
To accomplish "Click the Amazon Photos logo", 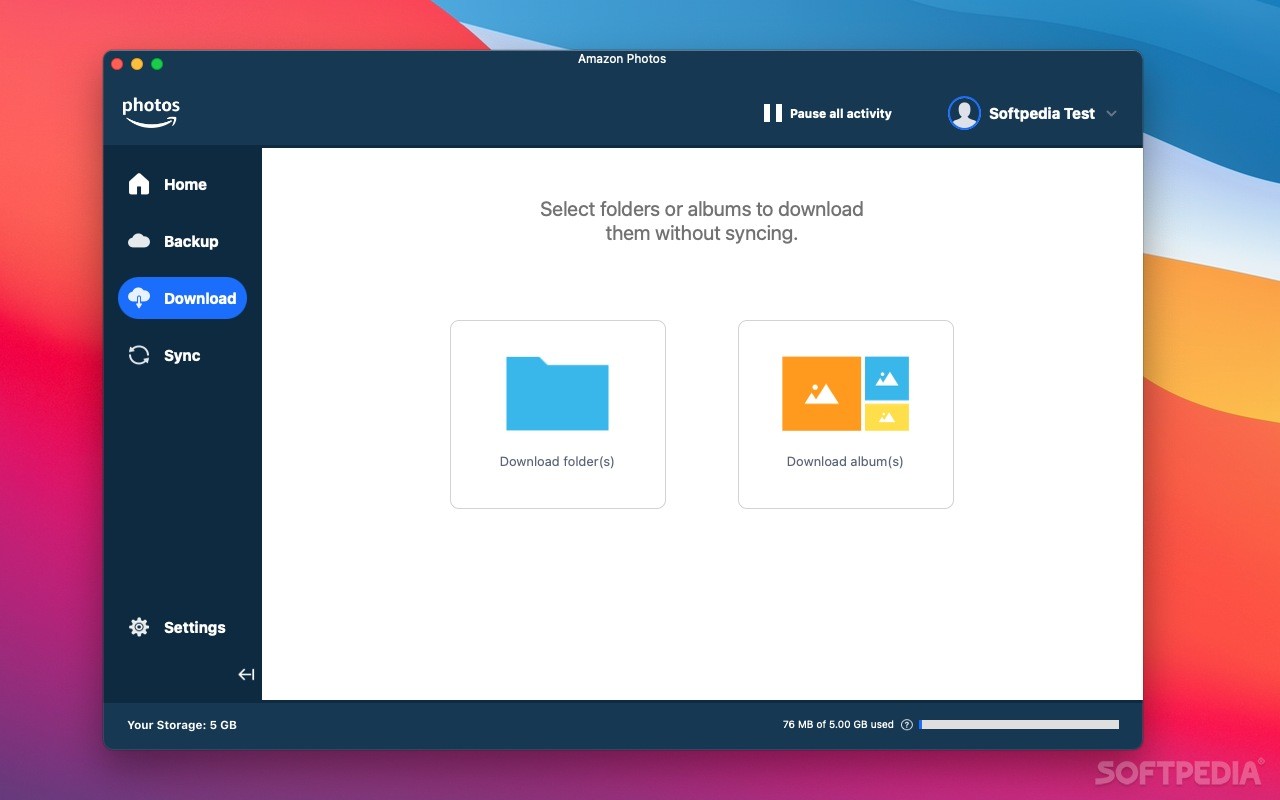I will 151,113.
